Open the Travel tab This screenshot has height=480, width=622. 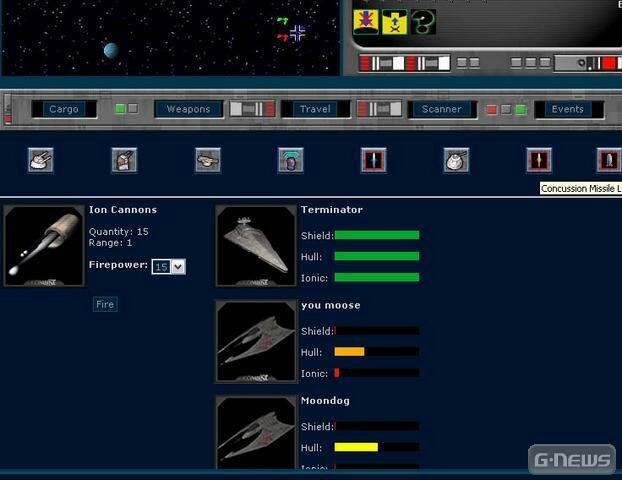coord(315,109)
